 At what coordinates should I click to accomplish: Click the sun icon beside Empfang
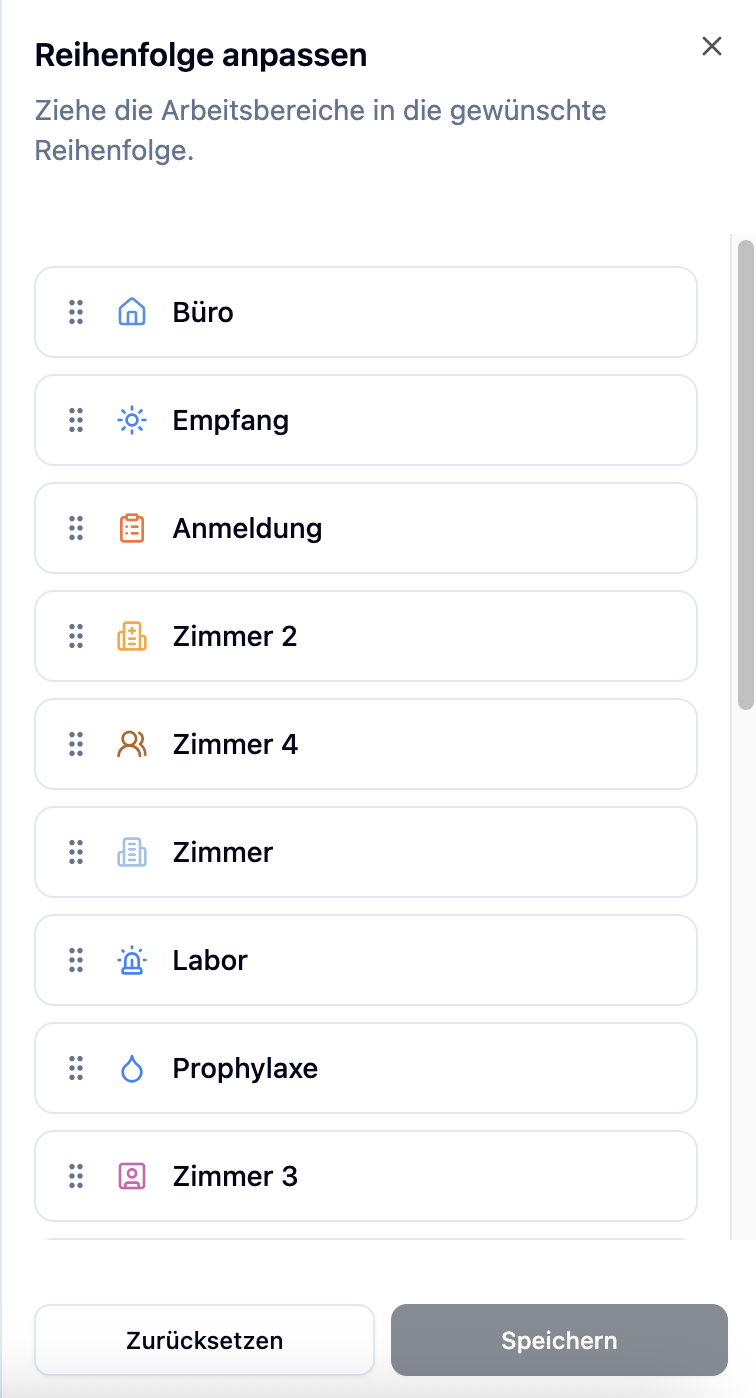click(x=132, y=420)
